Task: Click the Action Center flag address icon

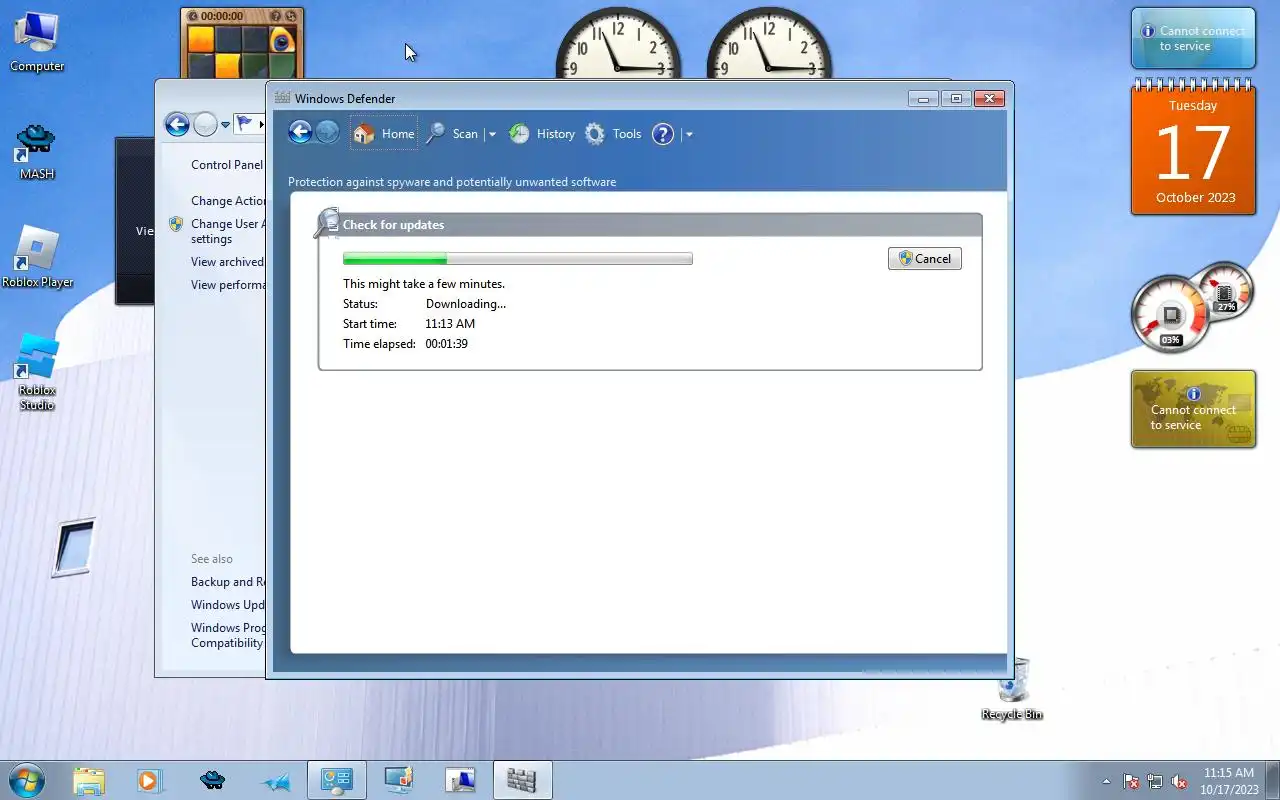Action: (x=244, y=124)
